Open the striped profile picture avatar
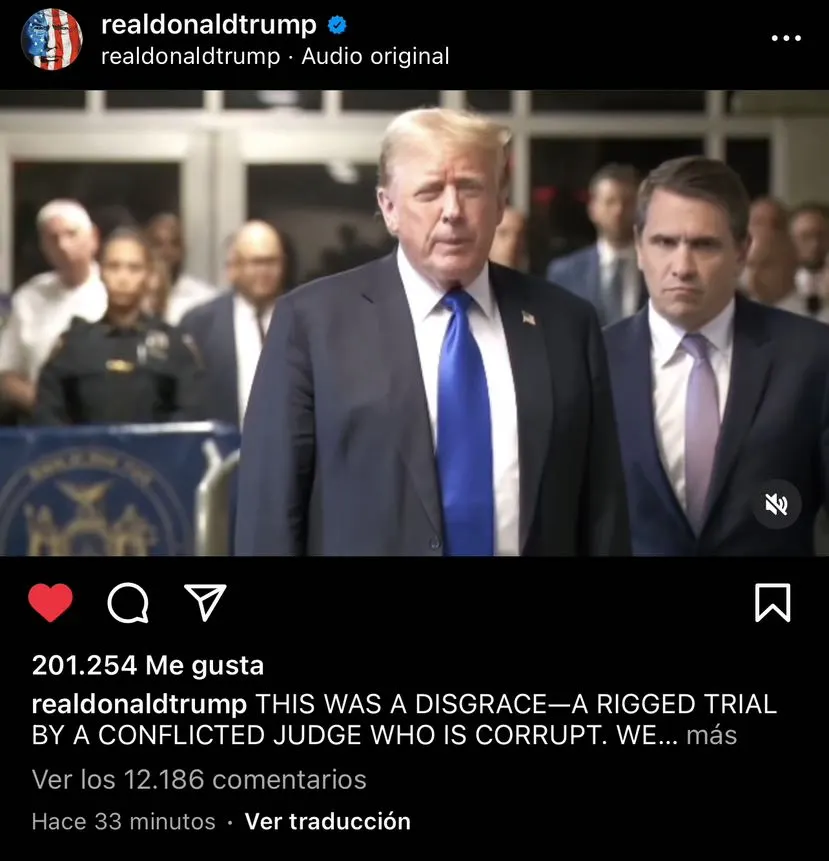 click(x=52, y=39)
